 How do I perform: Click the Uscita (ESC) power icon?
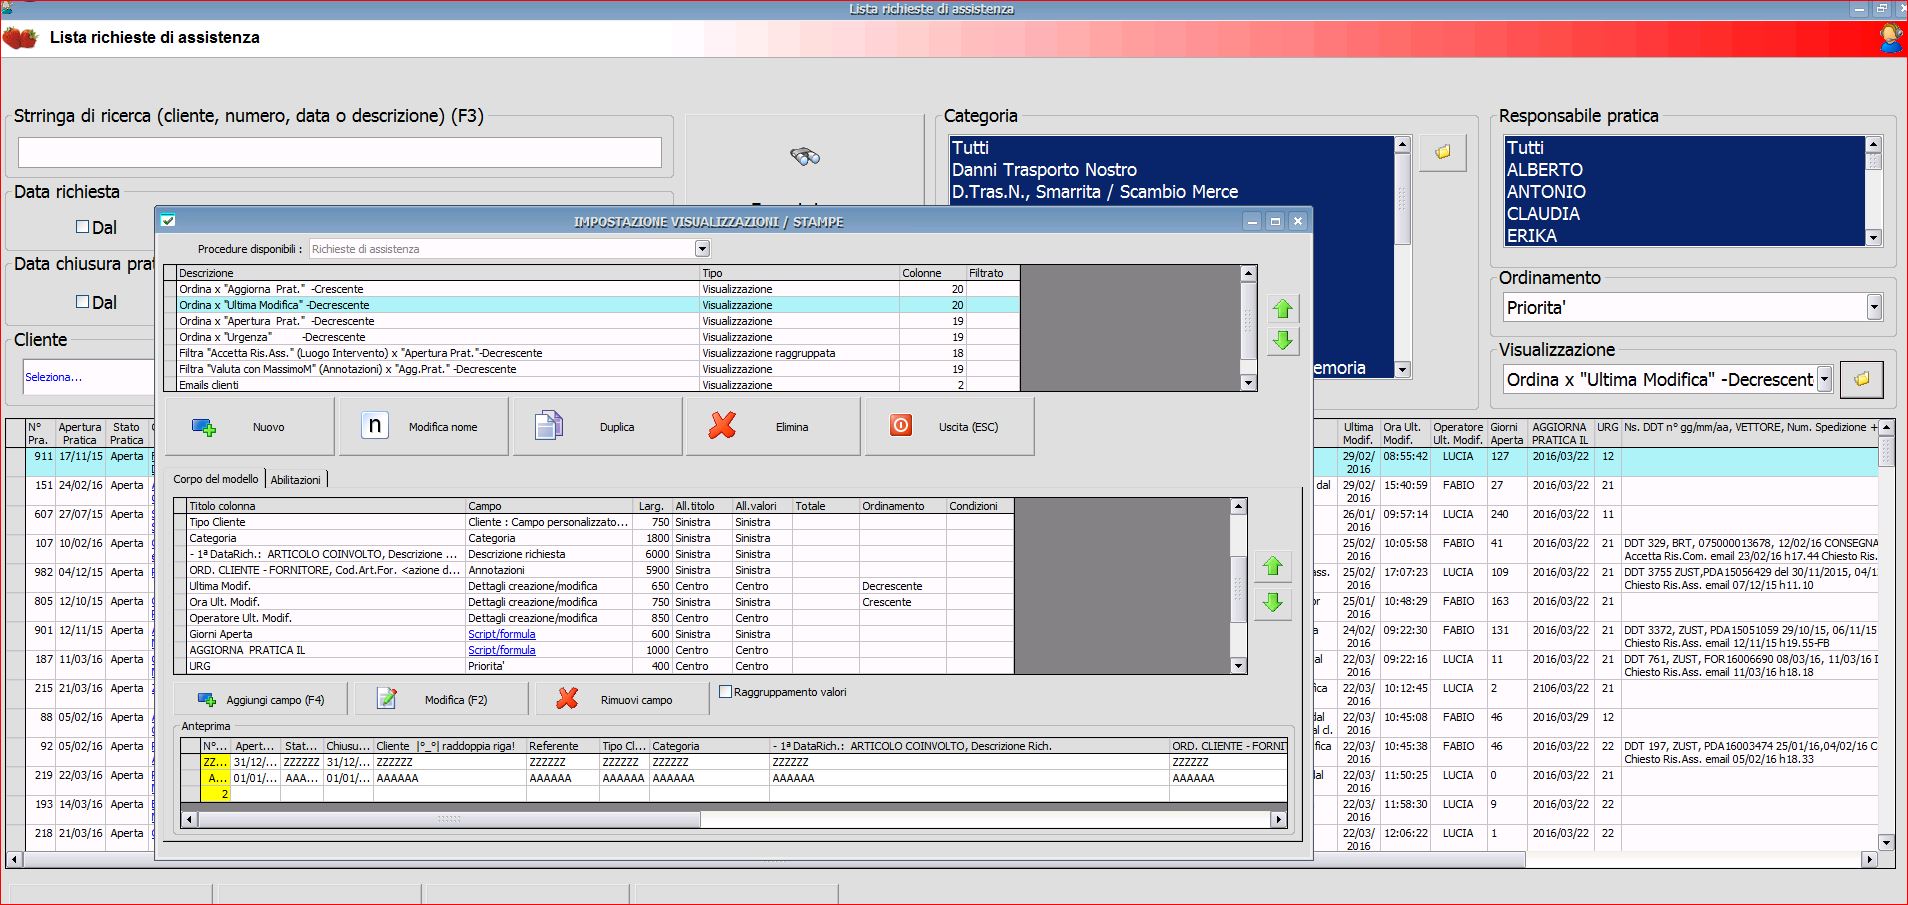900,426
